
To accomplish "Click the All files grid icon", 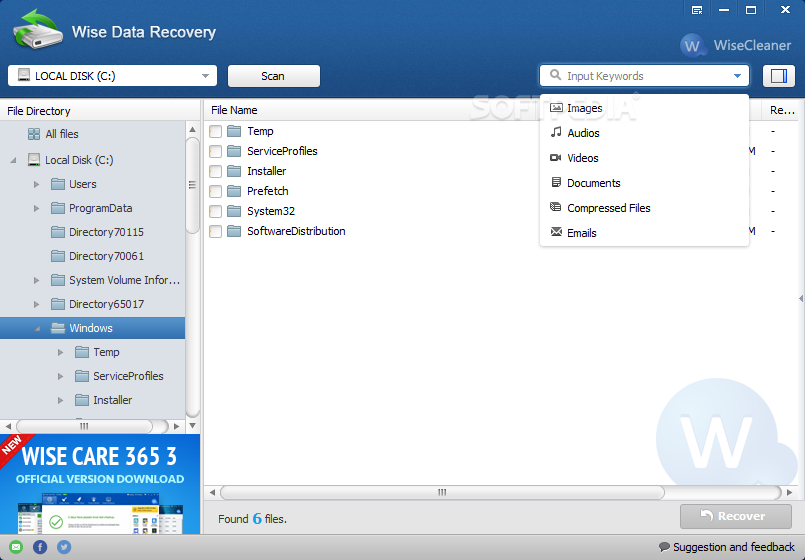I will click(34, 134).
